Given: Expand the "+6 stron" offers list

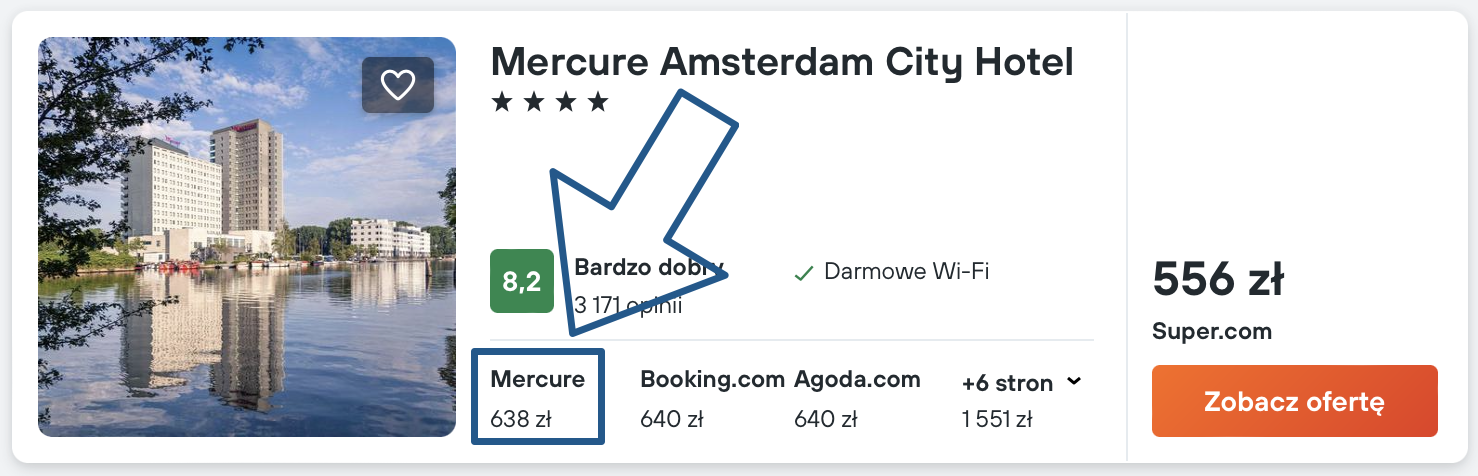Looking at the screenshot, I should pyautogui.click(x=1007, y=383).
